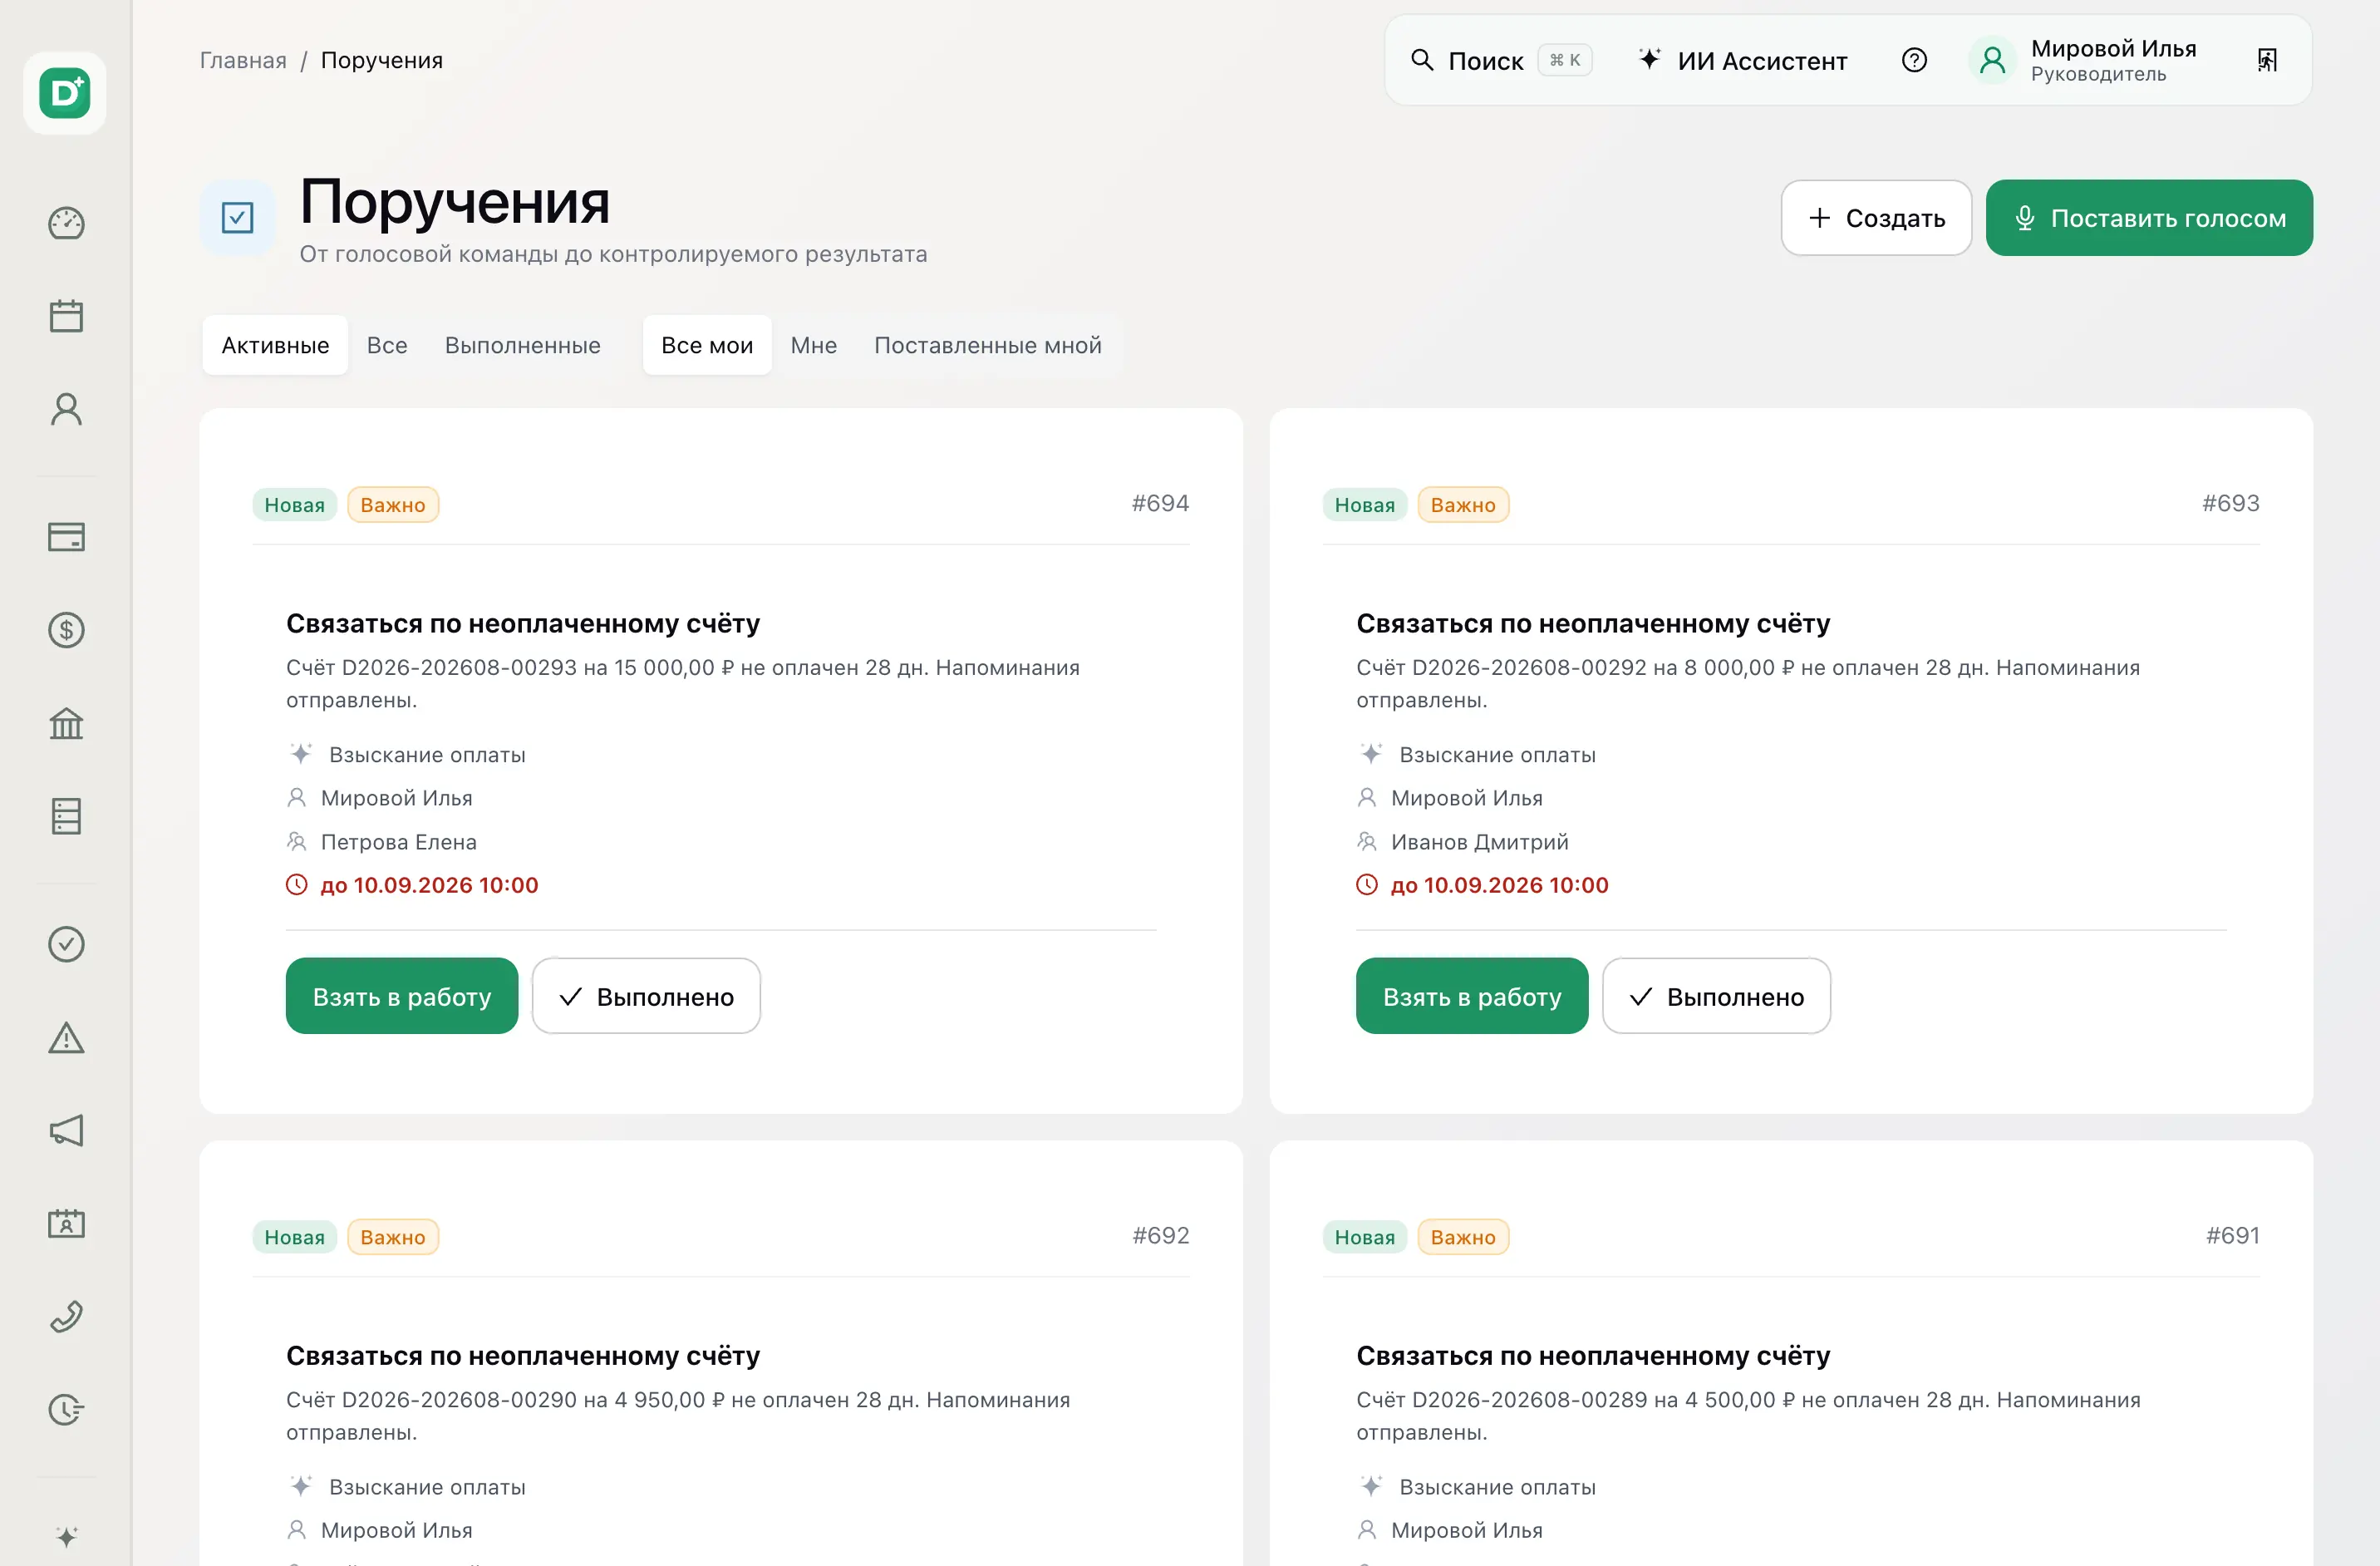Click the clock deadline icon in task #694
This screenshot has height=1566, width=2380.
(297, 885)
